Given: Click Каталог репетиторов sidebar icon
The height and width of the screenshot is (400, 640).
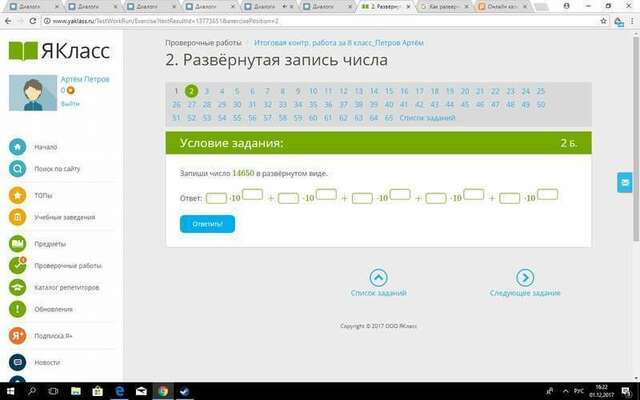Looking at the screenshot, I should pyautogui.click(x=18, y=287).
